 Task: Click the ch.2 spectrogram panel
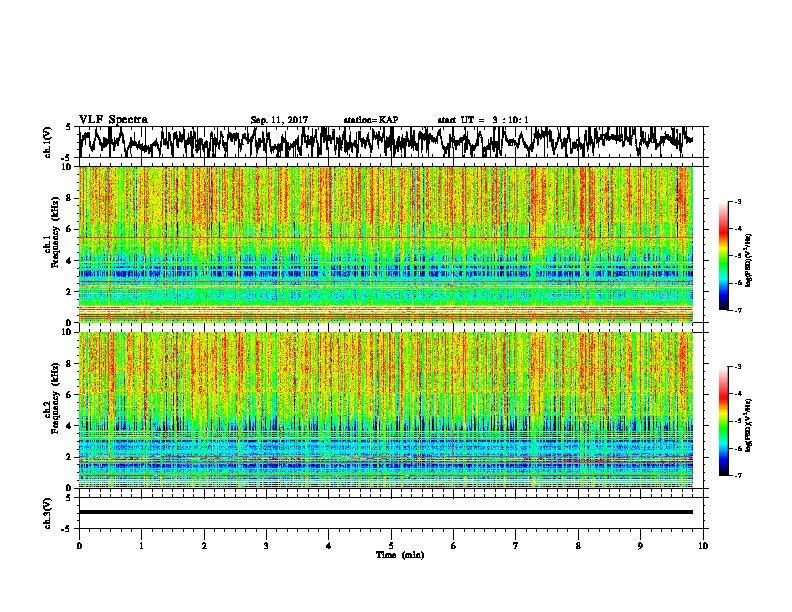click(x=386, y=410)
